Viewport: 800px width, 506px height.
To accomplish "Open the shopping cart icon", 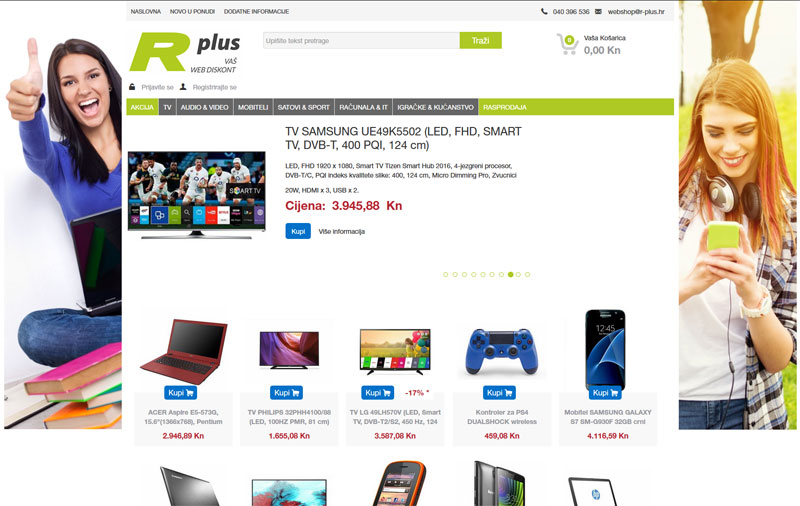I will pyautogui.click(x=567, y=44).
